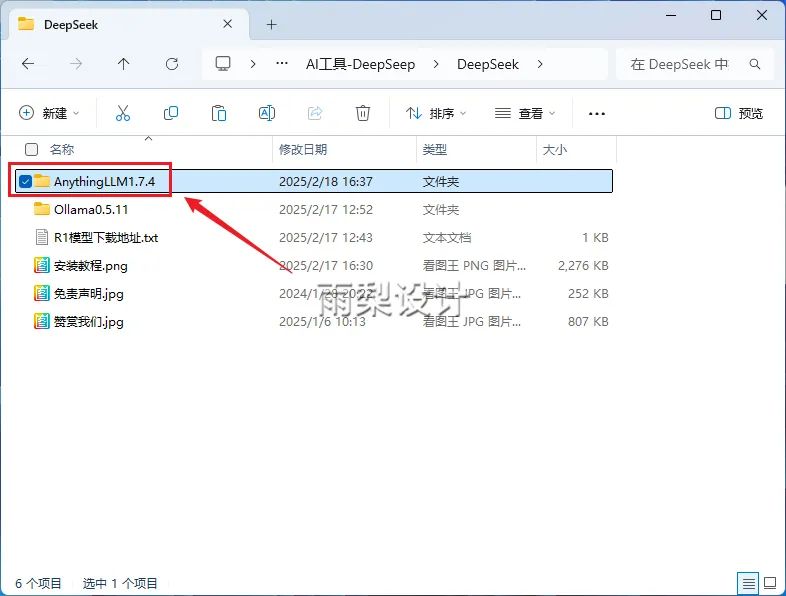
Task: Click the R1模型下载地址.txt file icon
Action: 42,237
